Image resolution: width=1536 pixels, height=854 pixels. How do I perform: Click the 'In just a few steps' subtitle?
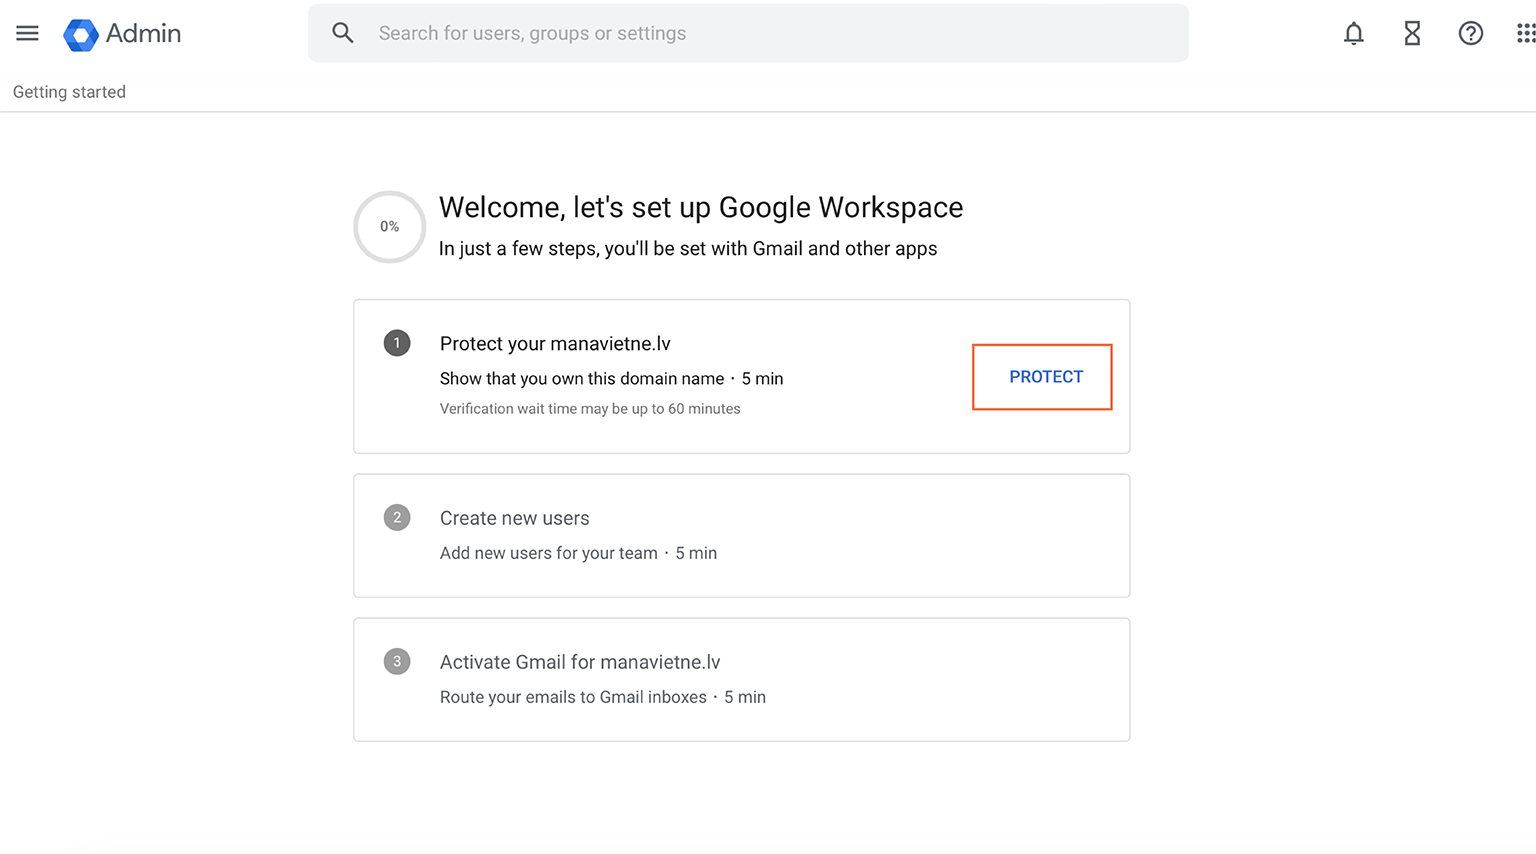[688, 249]
